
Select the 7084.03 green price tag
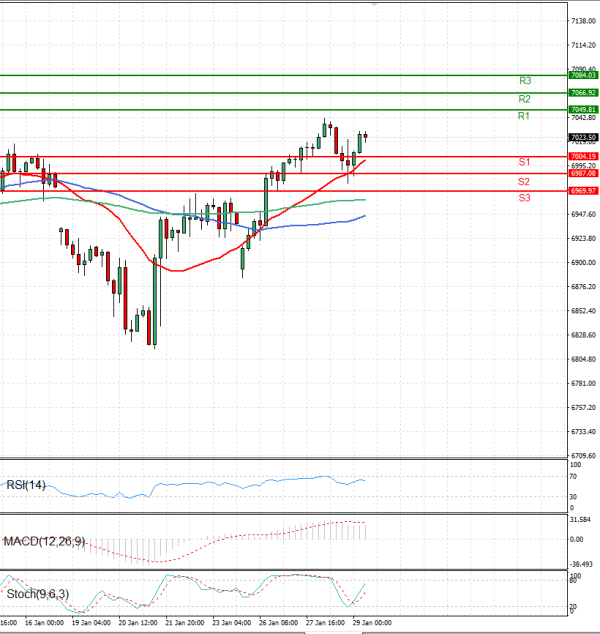pos(582,75)
